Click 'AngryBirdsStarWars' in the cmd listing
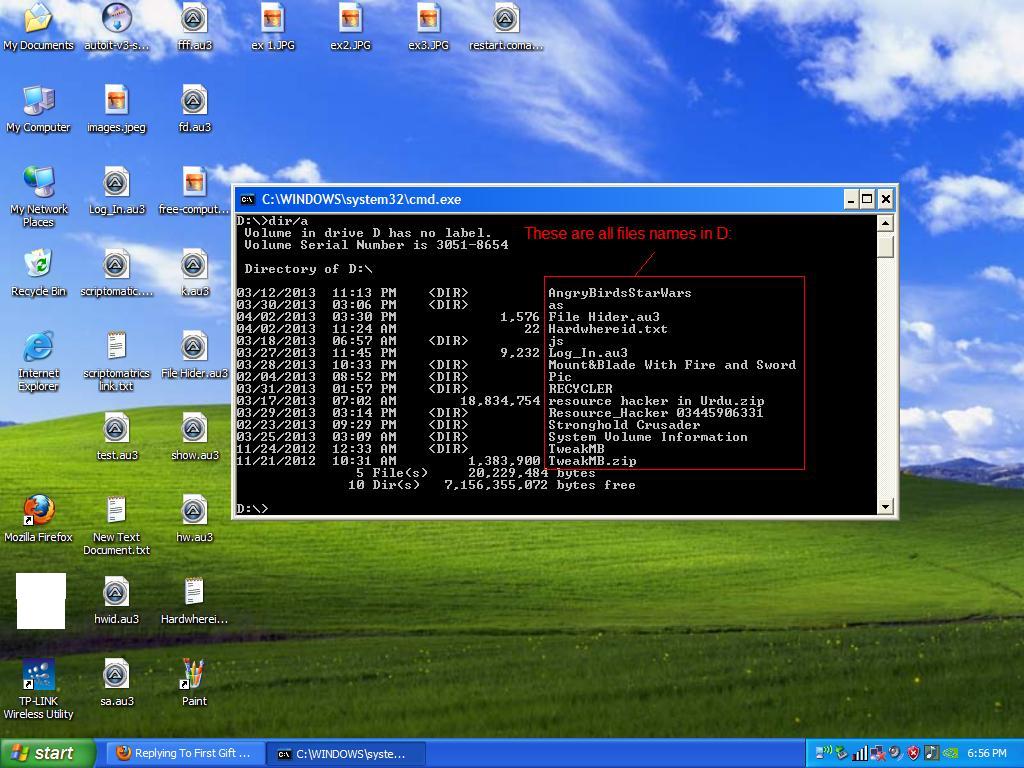This screenshot has height=768, width=1024. 620,293
